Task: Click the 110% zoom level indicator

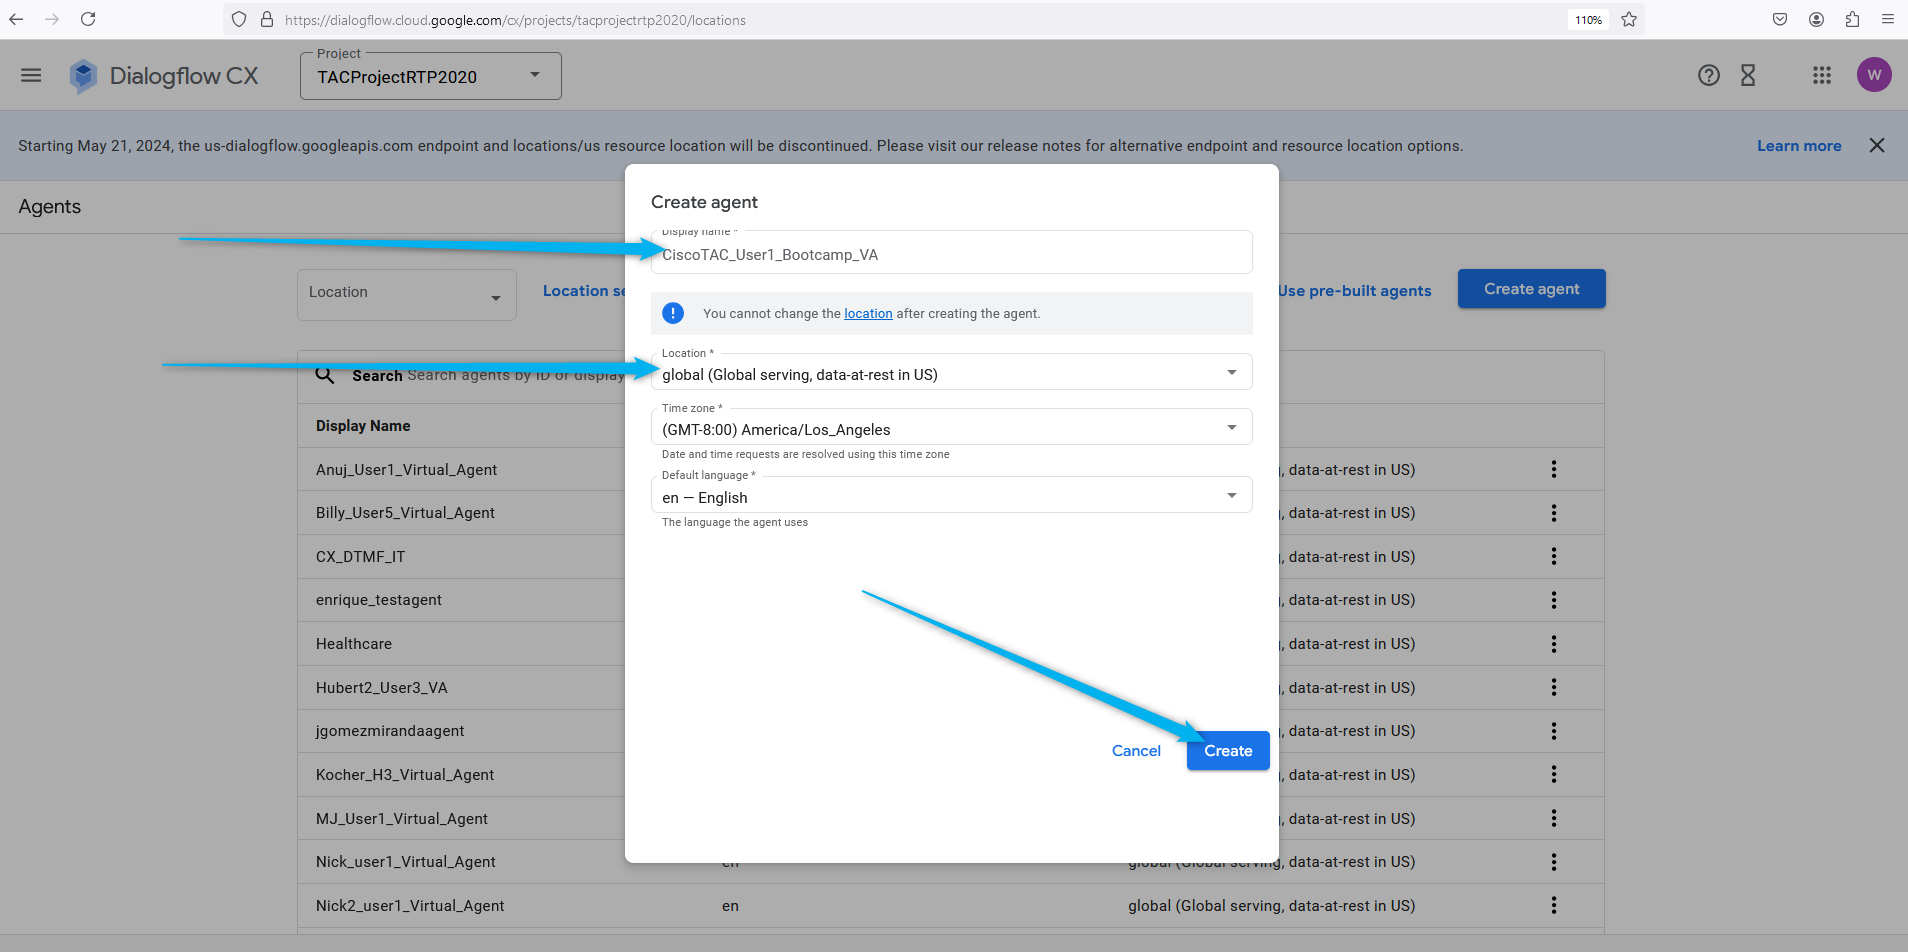Action: tap(1588, 19)
